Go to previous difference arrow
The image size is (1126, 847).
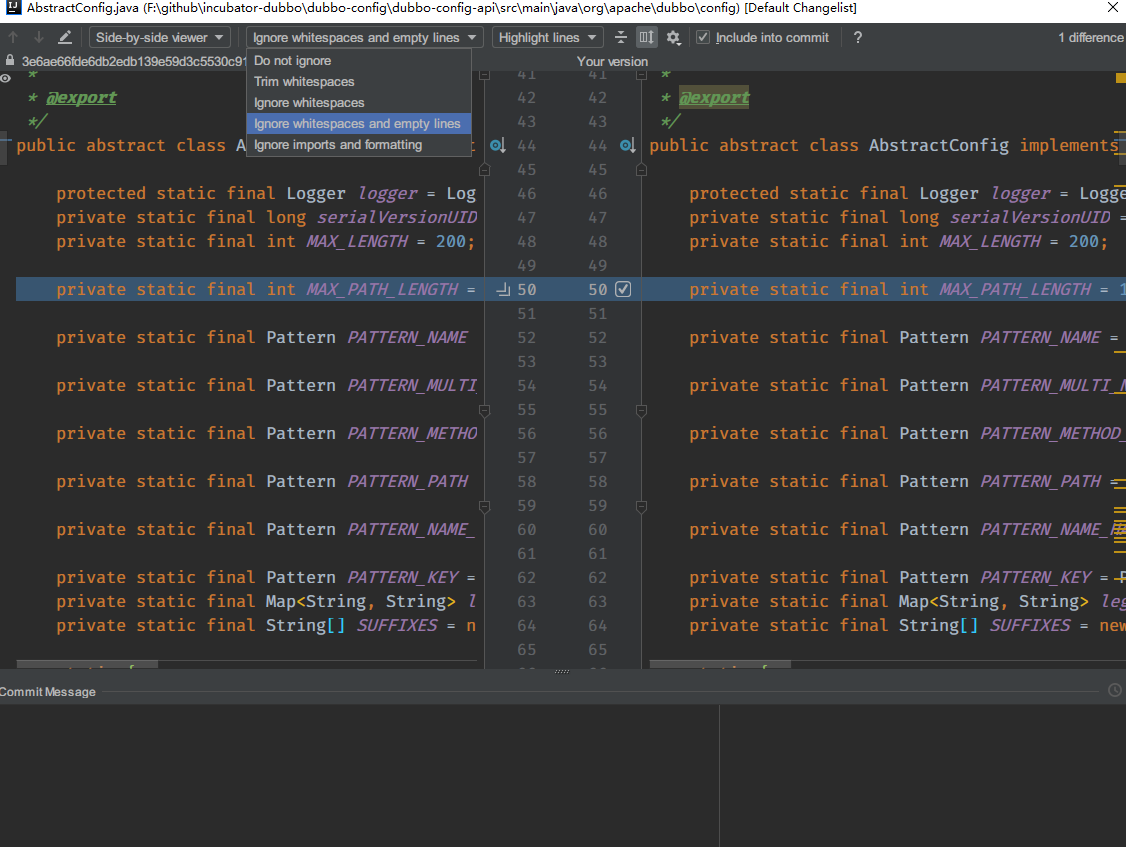pyautogui.click(x=13, y=37)
